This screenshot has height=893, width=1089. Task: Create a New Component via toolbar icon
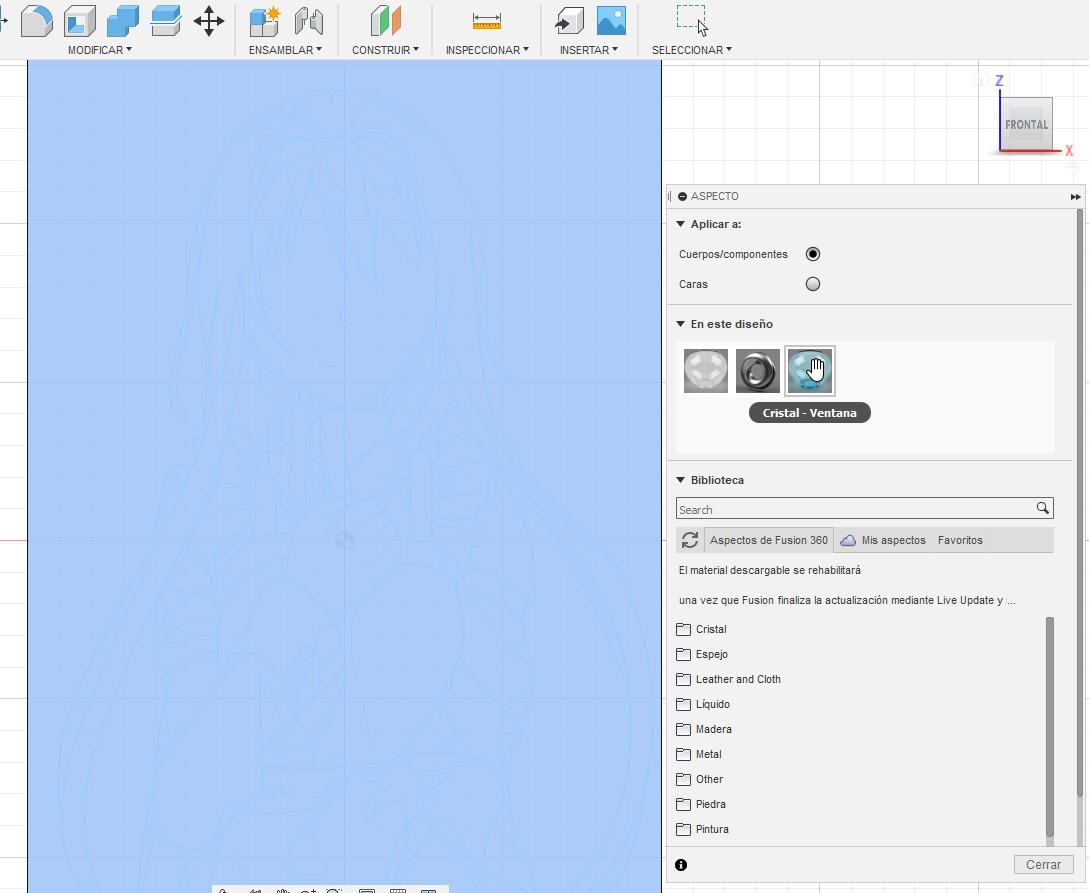coord(265,21)
